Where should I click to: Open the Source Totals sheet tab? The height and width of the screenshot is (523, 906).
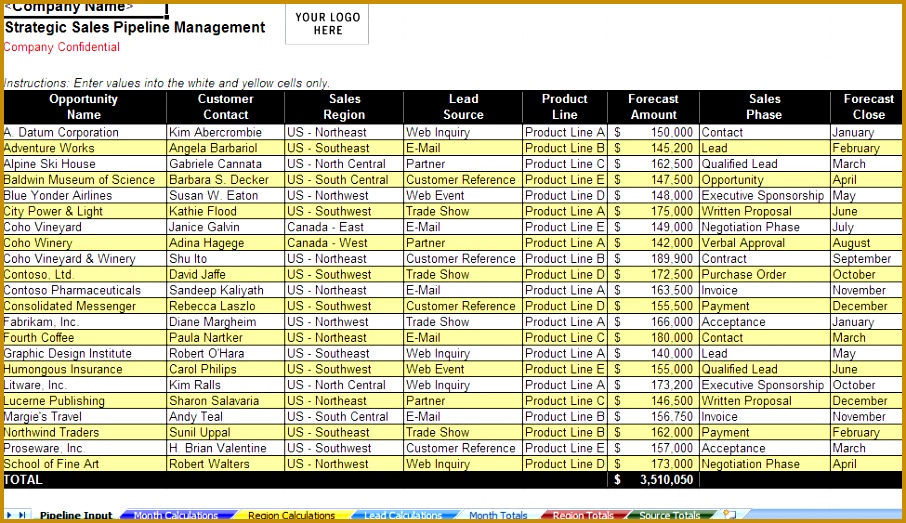pyautogui.click(x=670, y=515)
